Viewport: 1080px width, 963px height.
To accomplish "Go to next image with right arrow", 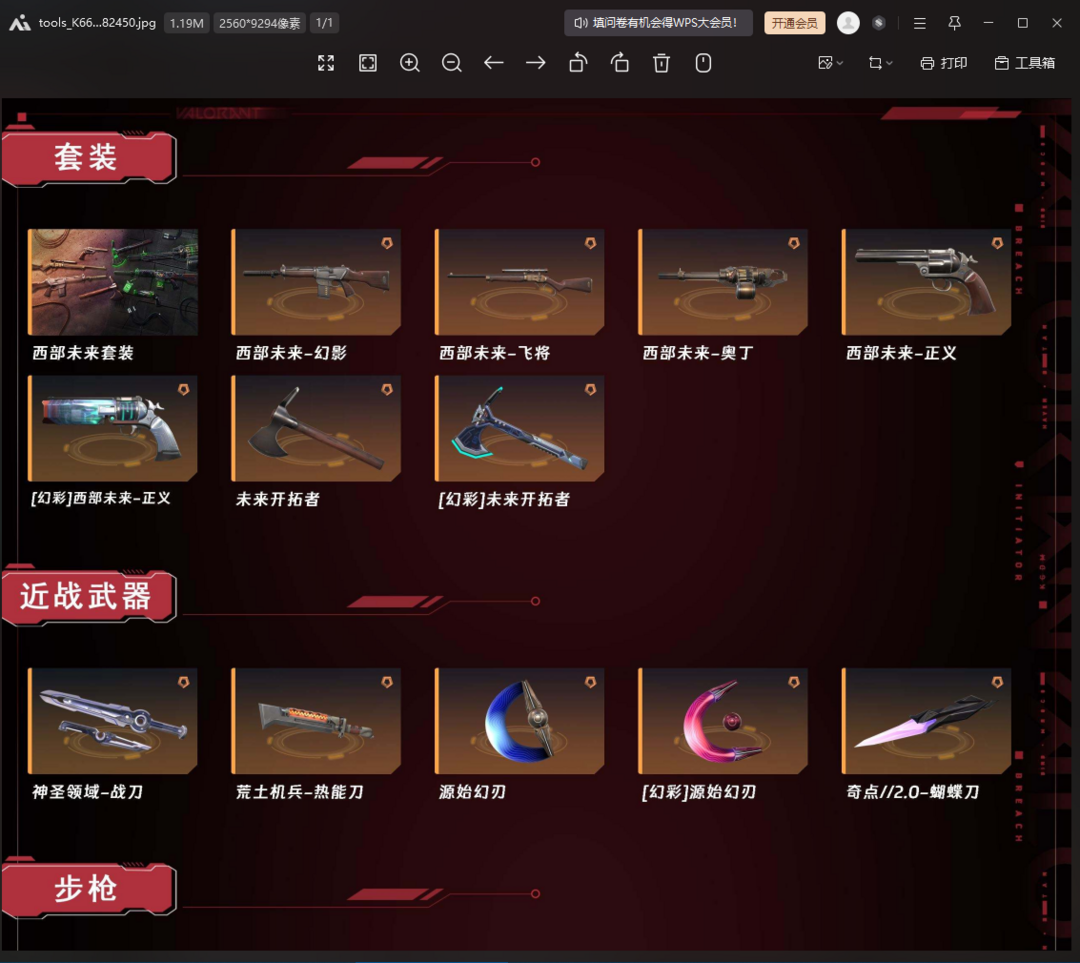I will coord(536,63).
